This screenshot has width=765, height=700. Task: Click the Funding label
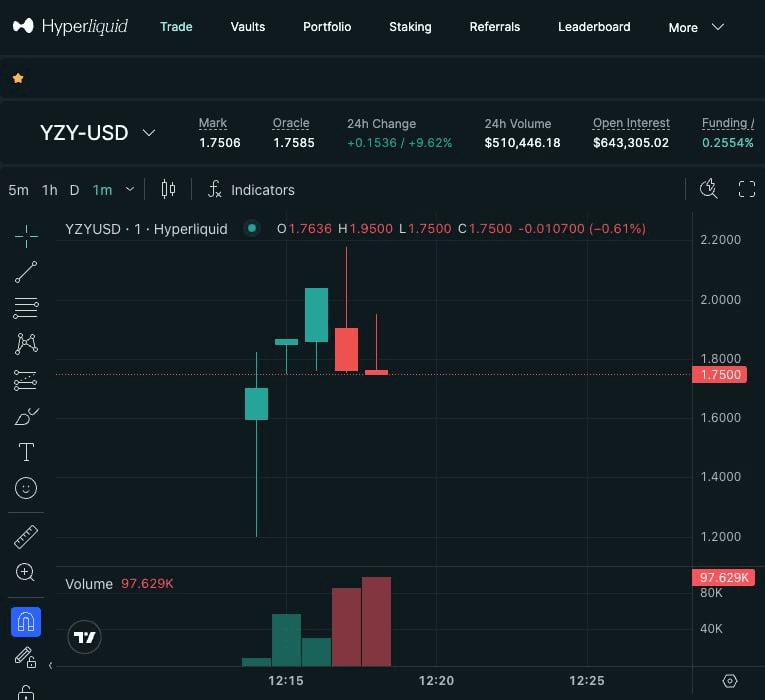728,123
